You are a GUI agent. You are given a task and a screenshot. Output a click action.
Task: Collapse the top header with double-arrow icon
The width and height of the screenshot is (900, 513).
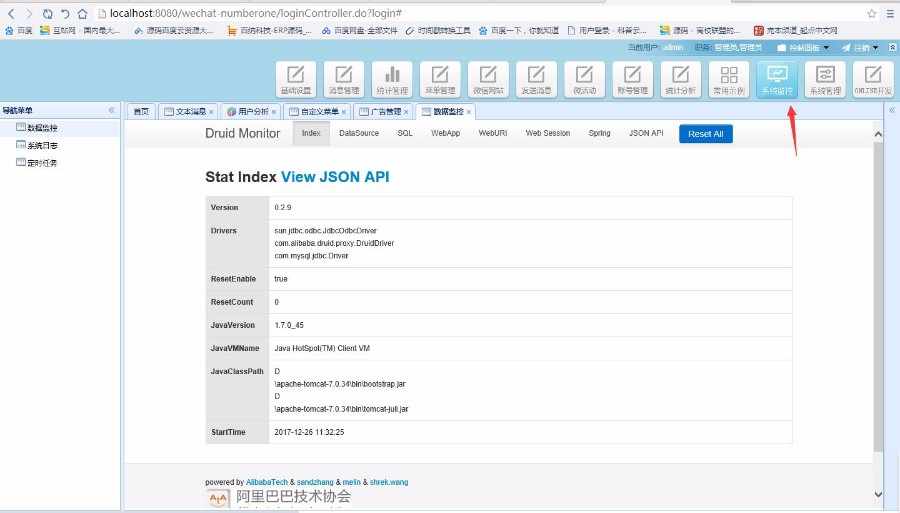893,48
